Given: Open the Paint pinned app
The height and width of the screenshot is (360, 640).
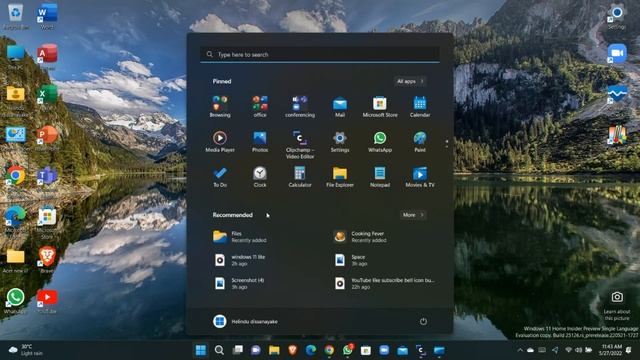Looking at the screenshot, I should click(x=420, y=142).
